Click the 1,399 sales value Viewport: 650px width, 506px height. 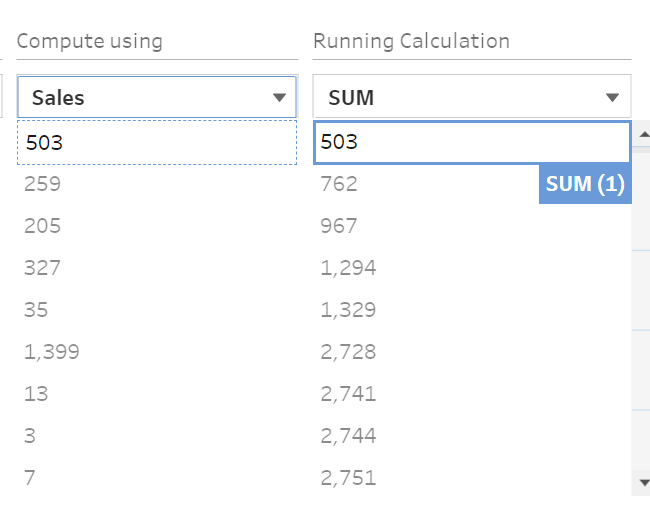coord(51,351)
